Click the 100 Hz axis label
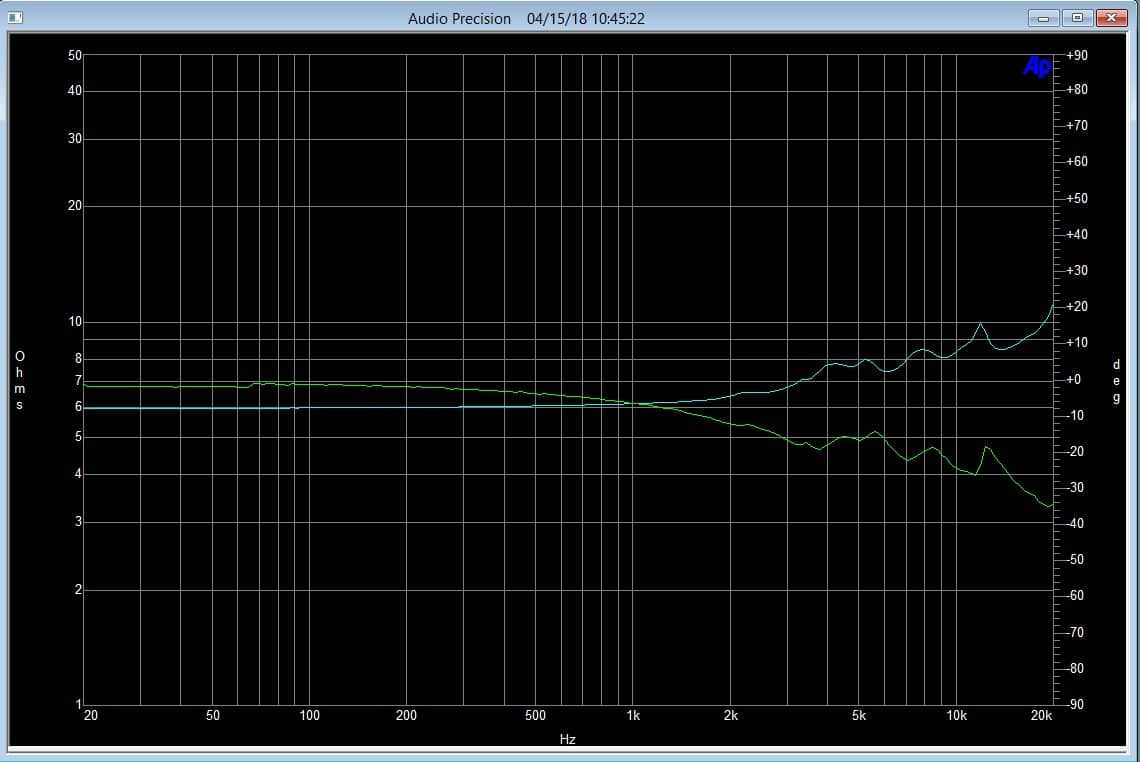The height and width of the screenshot is (762, 1140). coord(309,715)
